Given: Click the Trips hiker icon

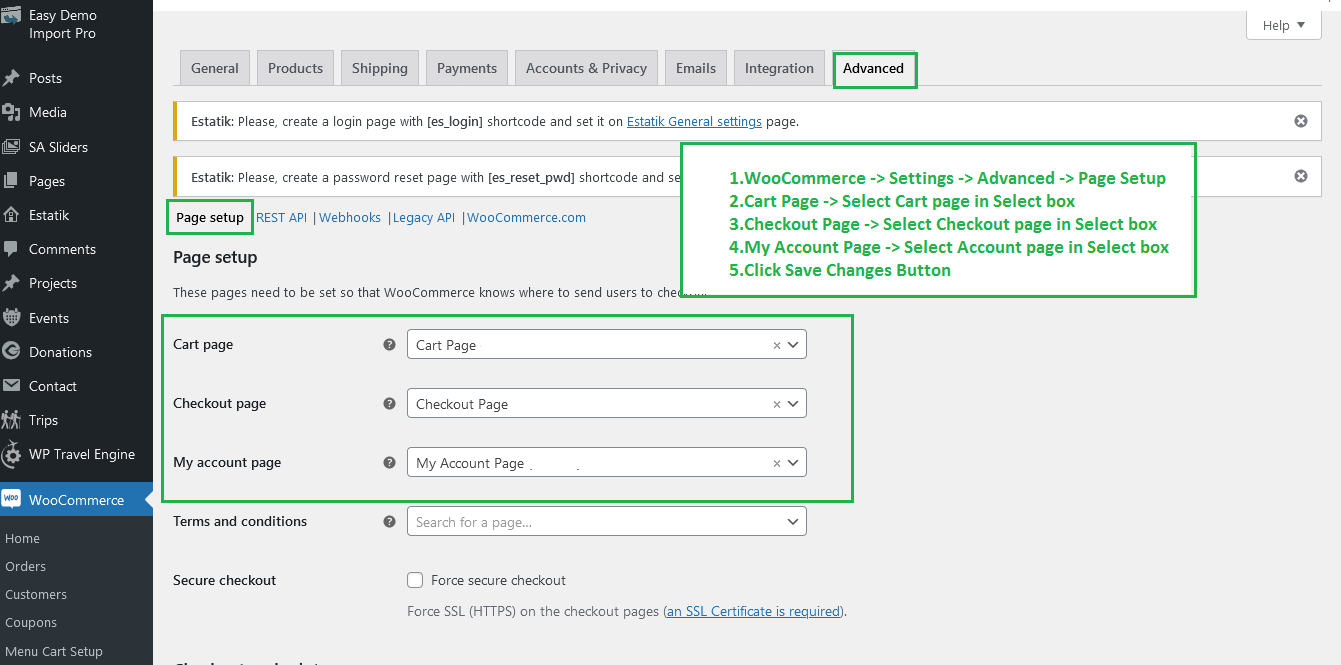Looking at the screenshot, I should tap(12, 420).
